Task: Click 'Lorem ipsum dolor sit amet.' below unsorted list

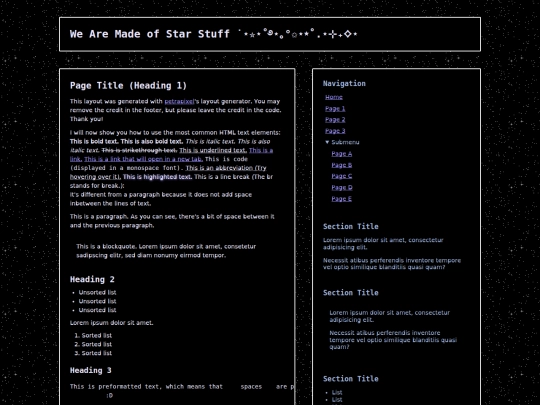Action: tap(112, 323)
